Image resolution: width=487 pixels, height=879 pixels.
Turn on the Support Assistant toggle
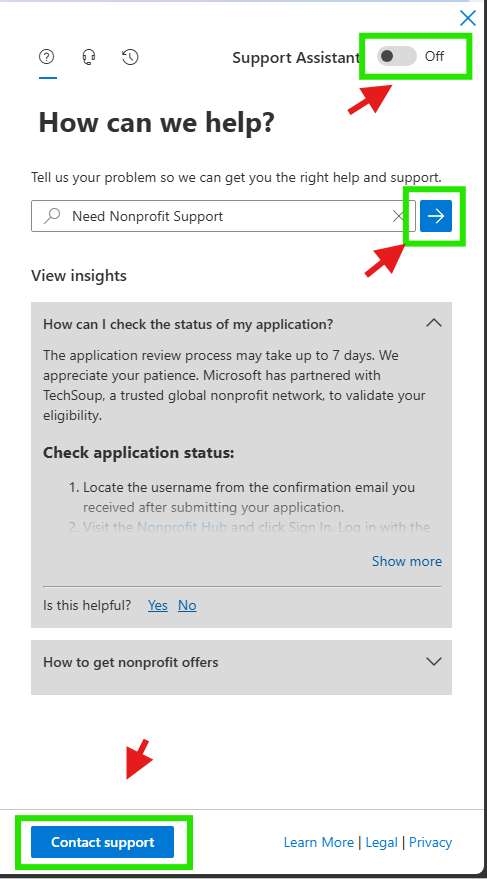[396, 56]
